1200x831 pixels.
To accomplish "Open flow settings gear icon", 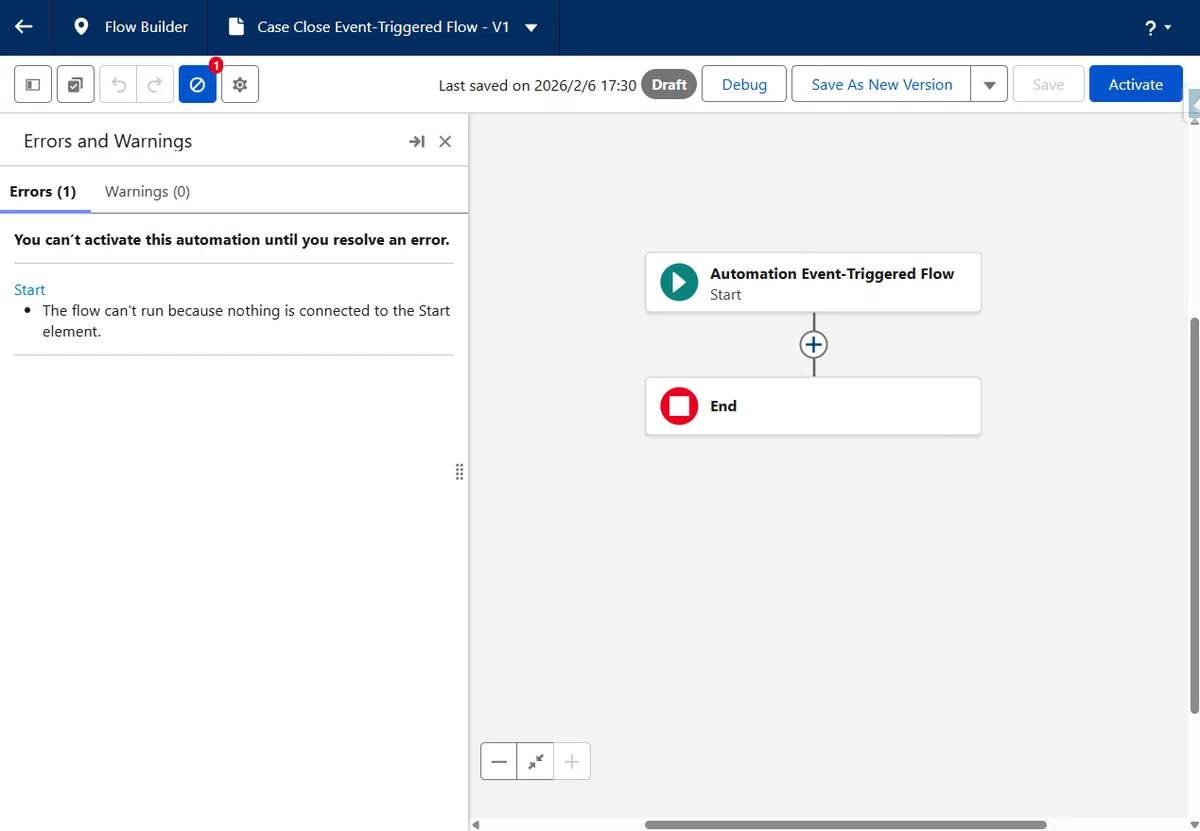I will point(240,85).
